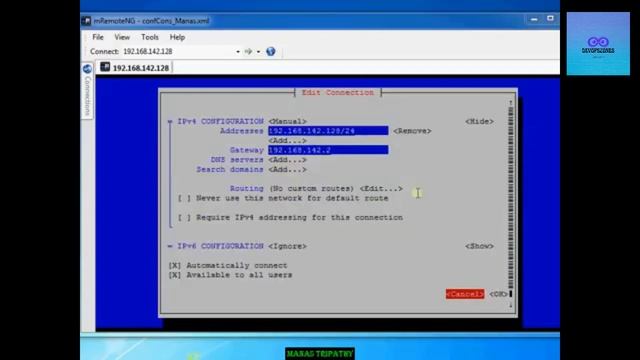Open the Connections side panel tab
Viewport: 640px width, 360px height.
click(87, 91)
